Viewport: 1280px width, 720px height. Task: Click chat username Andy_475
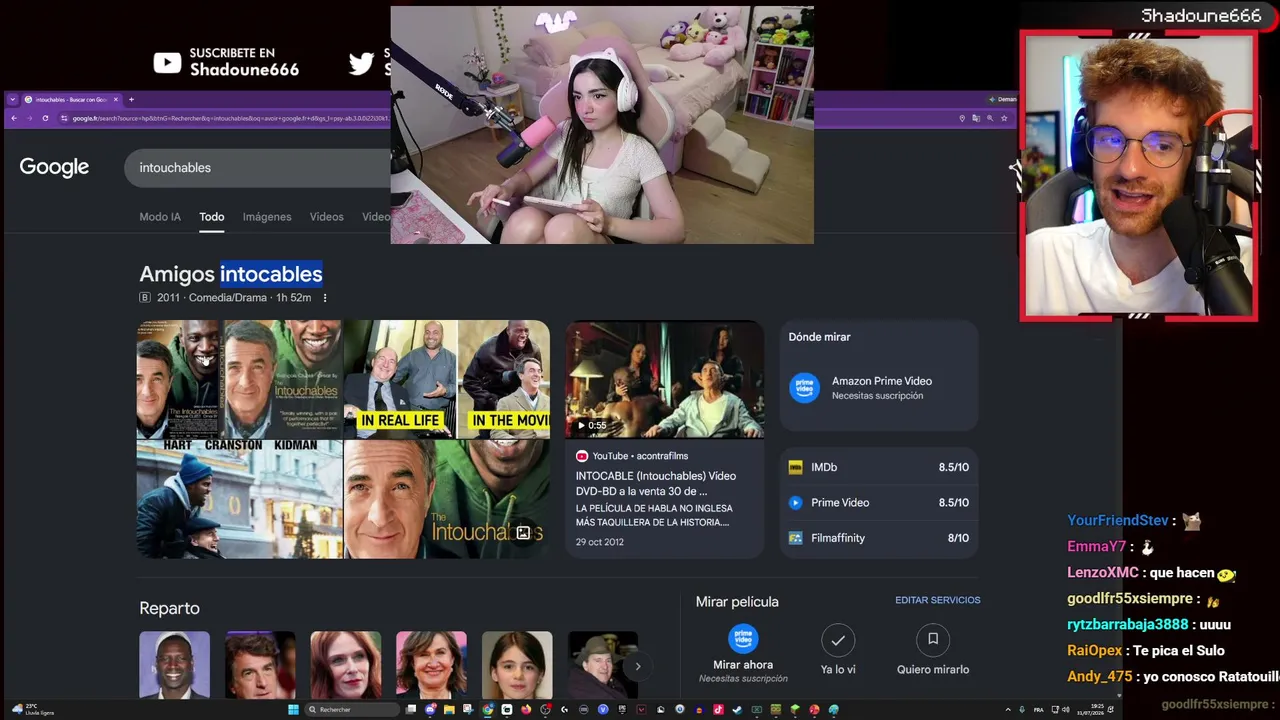point(1100,676)
